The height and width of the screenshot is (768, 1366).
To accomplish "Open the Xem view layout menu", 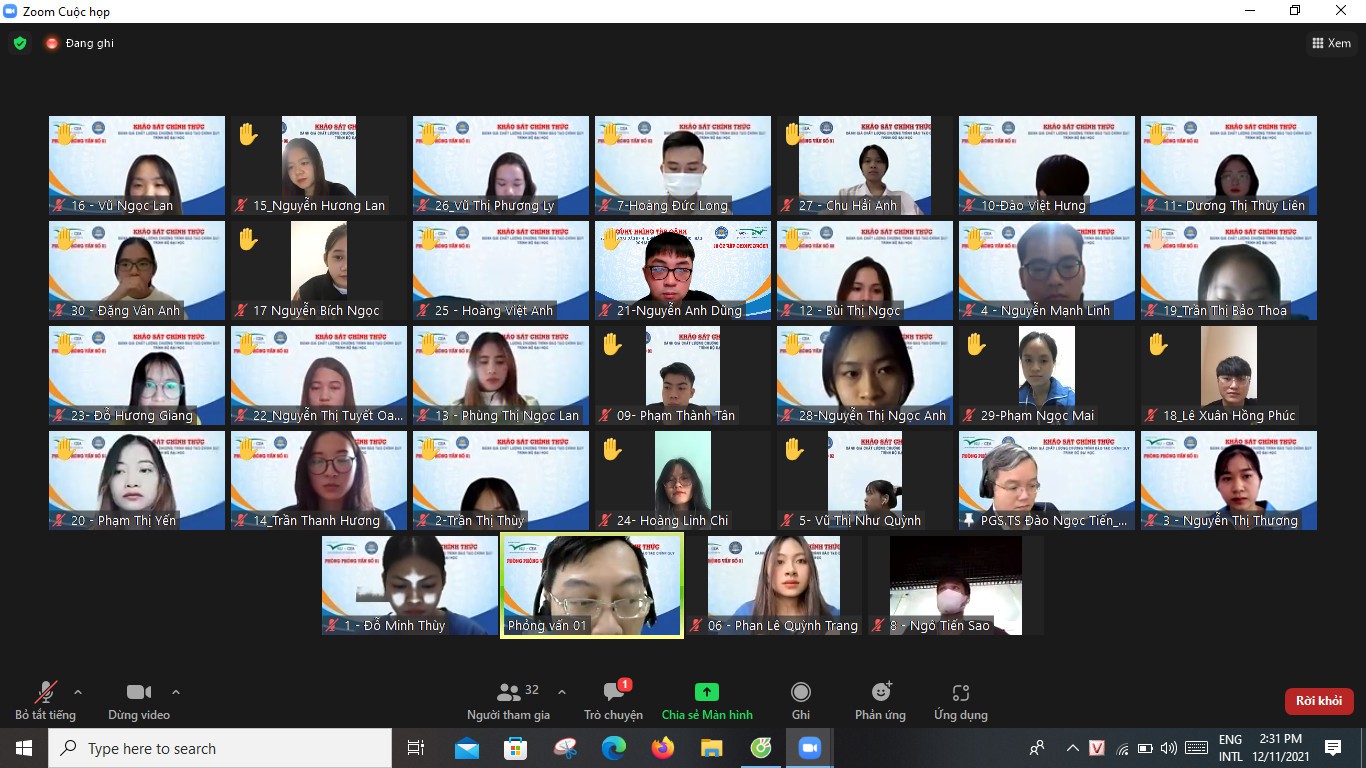I will (x=1331, y=43).
